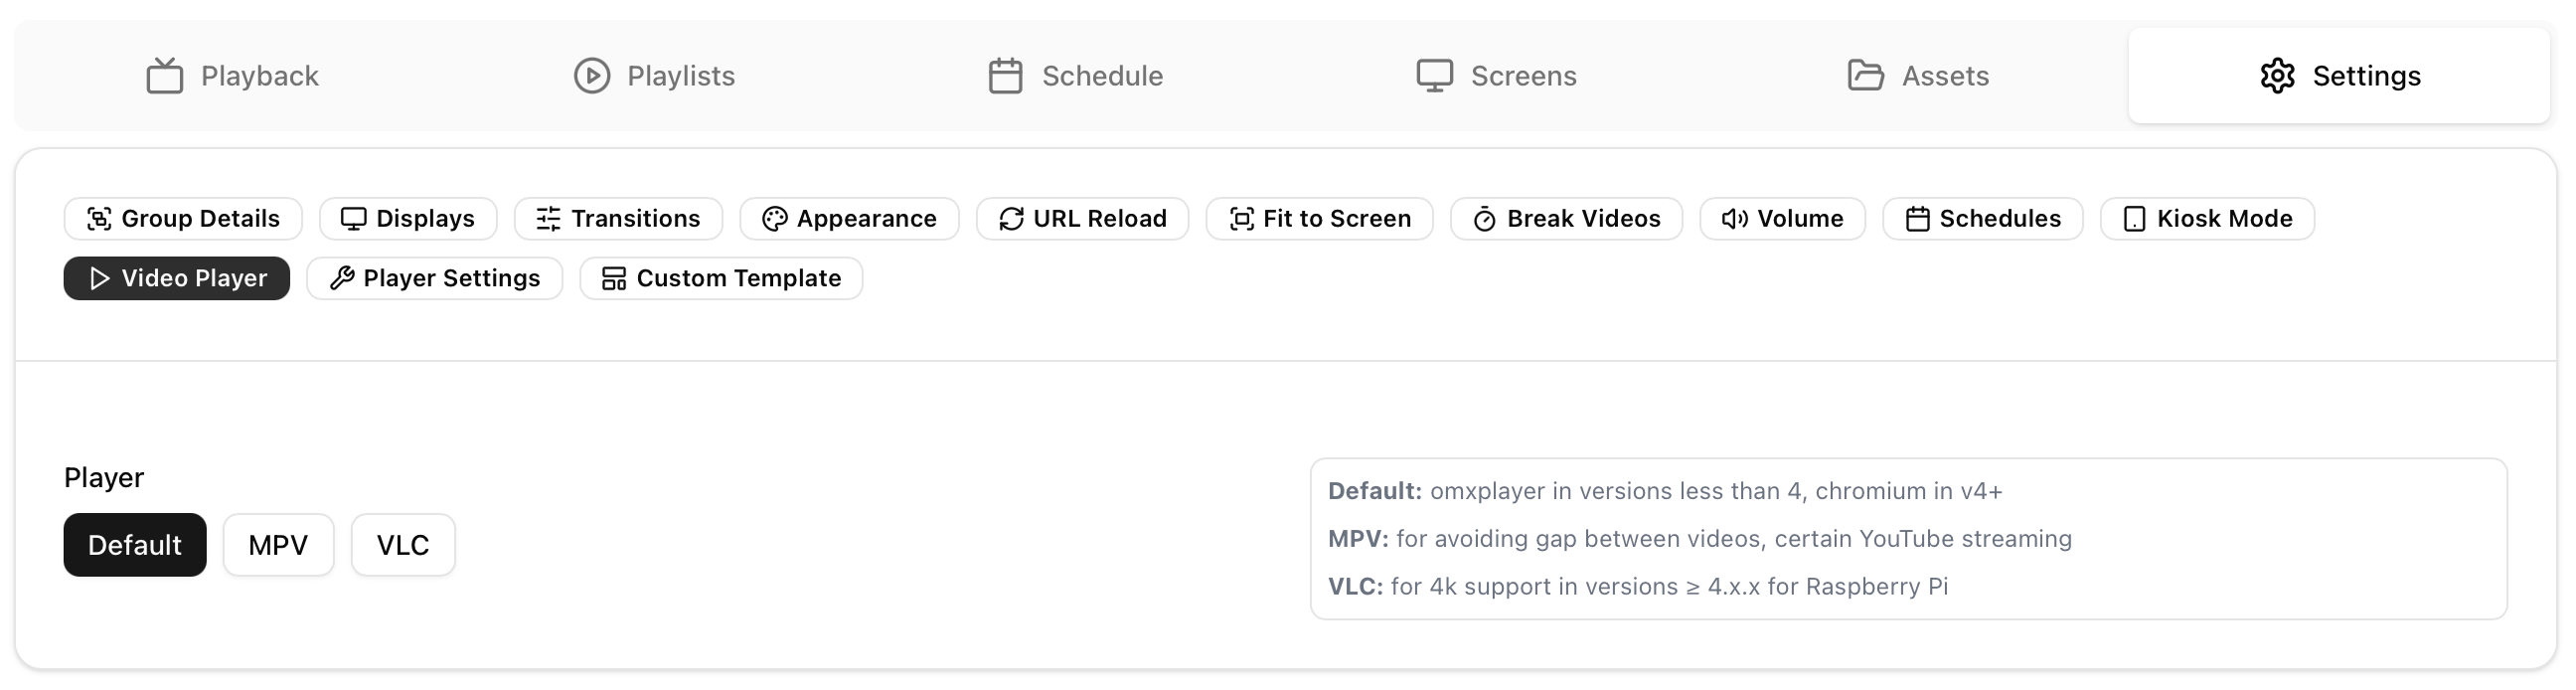Viewport: 2576px width, 690px height.
Task: Click the Volume speaker icon
Action: [x=1734, y=219]
